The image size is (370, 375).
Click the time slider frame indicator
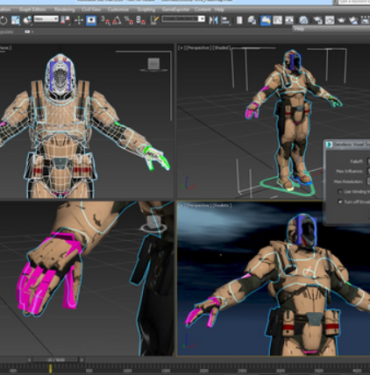(x=55, y=360)
